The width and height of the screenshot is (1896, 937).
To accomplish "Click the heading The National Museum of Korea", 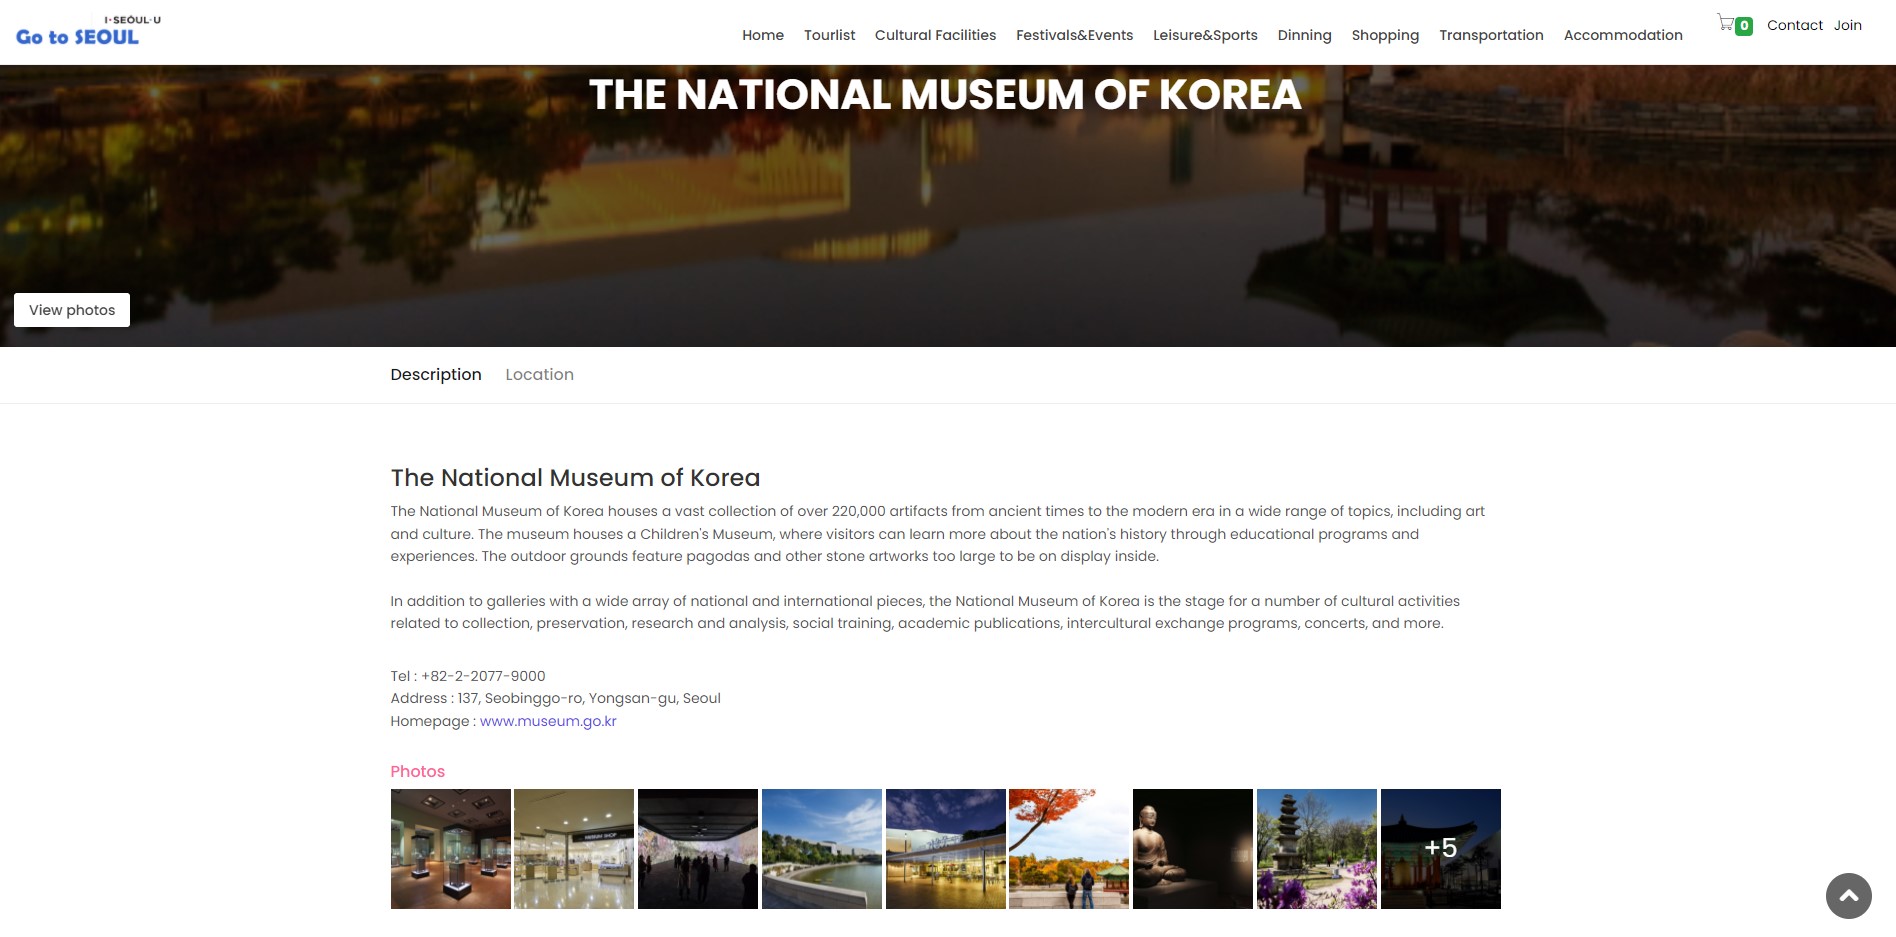I will (x=575, y=478).
